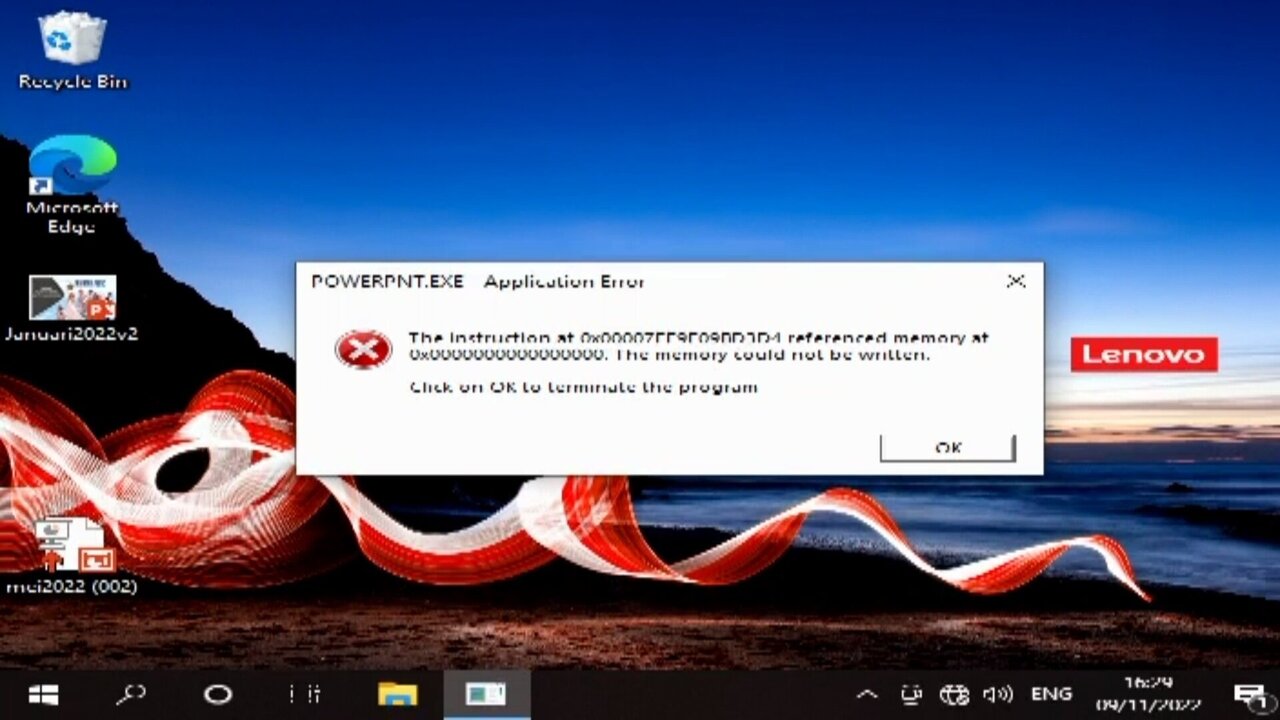Viewport: 1280px width, 720px height.
Task: Open Cortana circle in the taskbar
Action: tap(218, 694)
